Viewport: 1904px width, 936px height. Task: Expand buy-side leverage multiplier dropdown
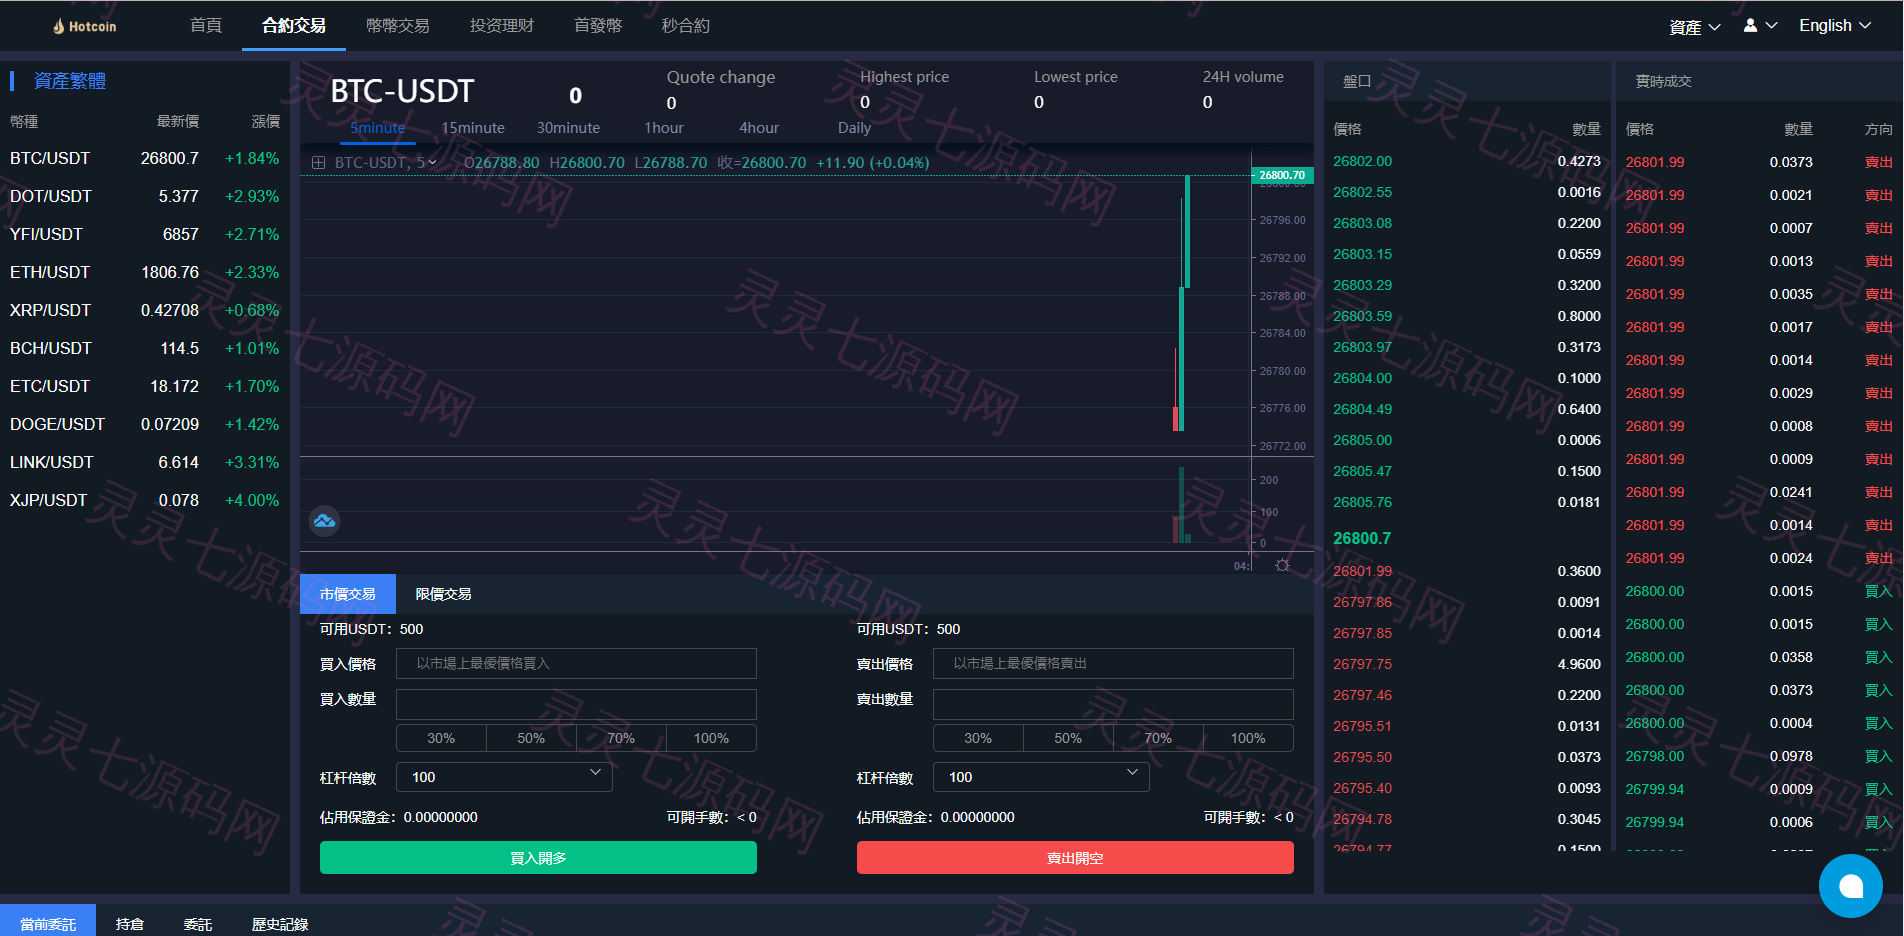[504, 777]
